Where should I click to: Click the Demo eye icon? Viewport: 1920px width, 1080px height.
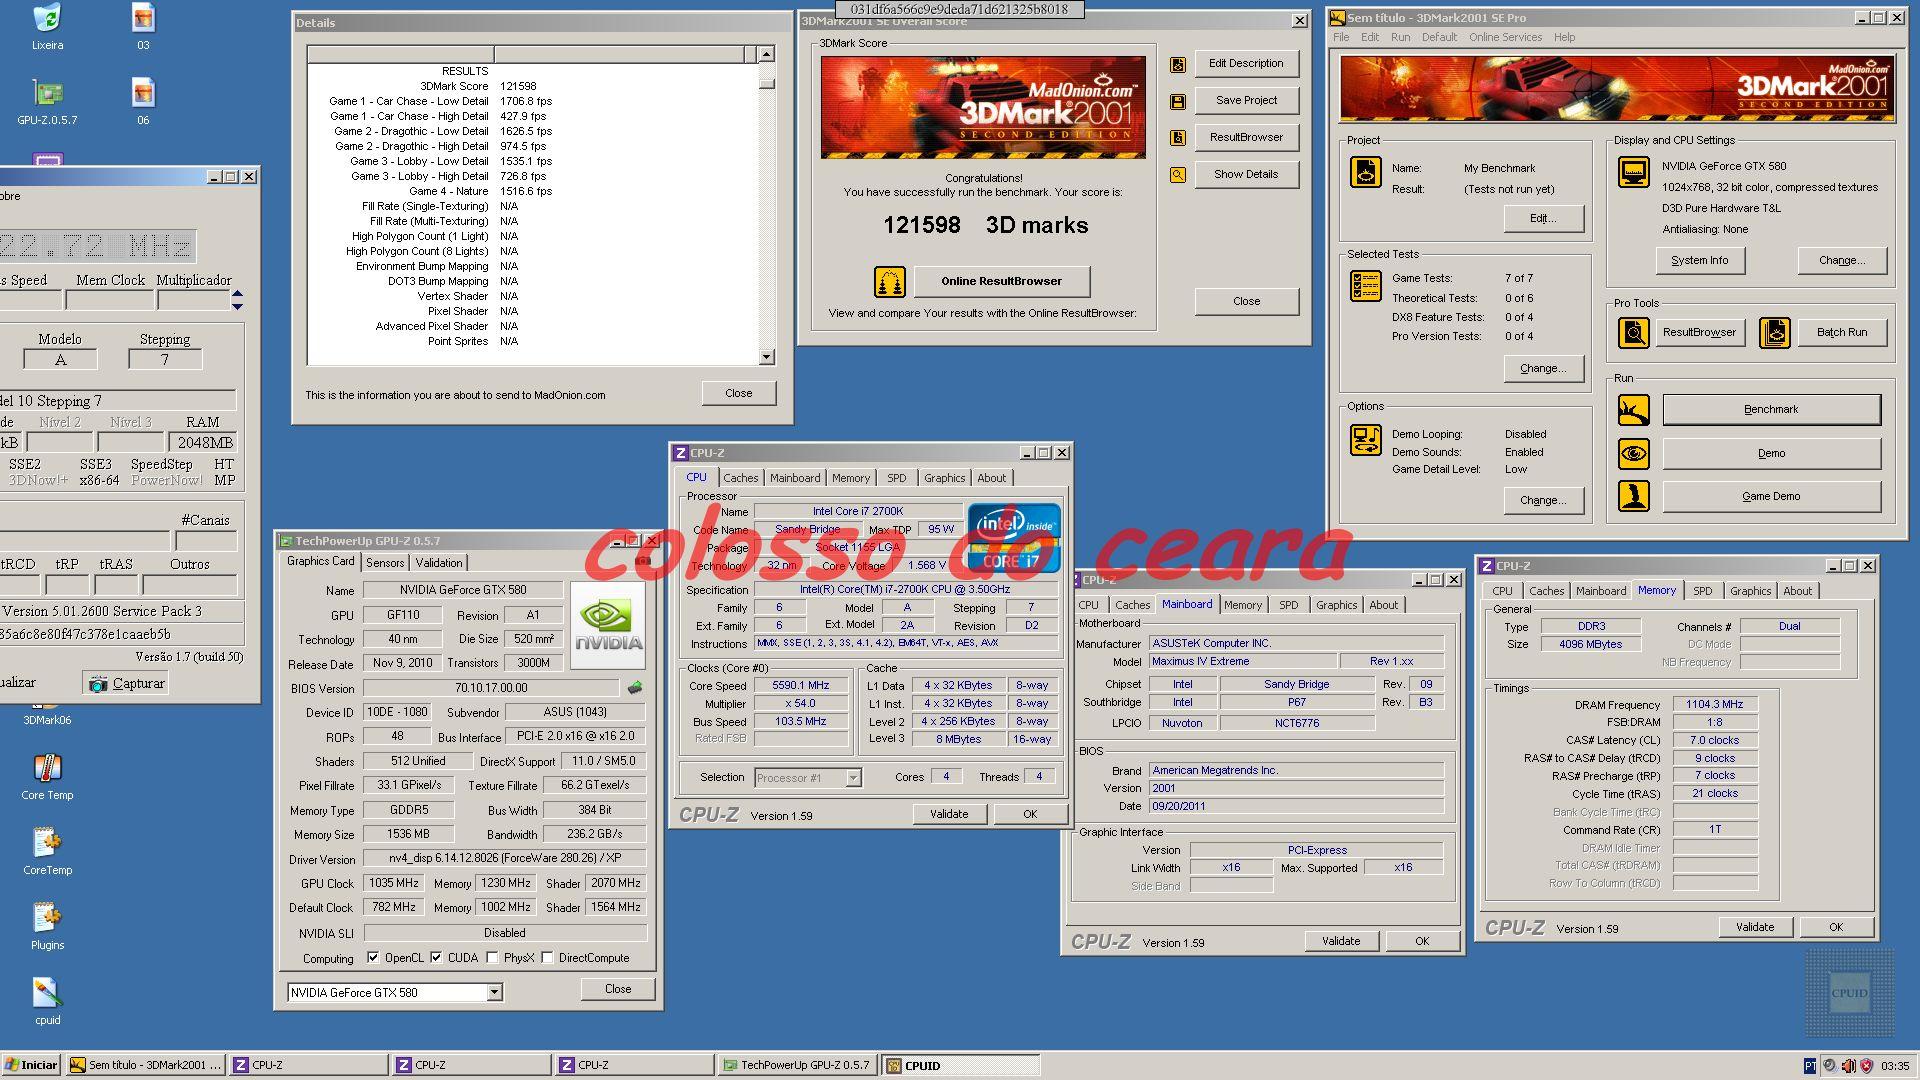(1634, 454)
